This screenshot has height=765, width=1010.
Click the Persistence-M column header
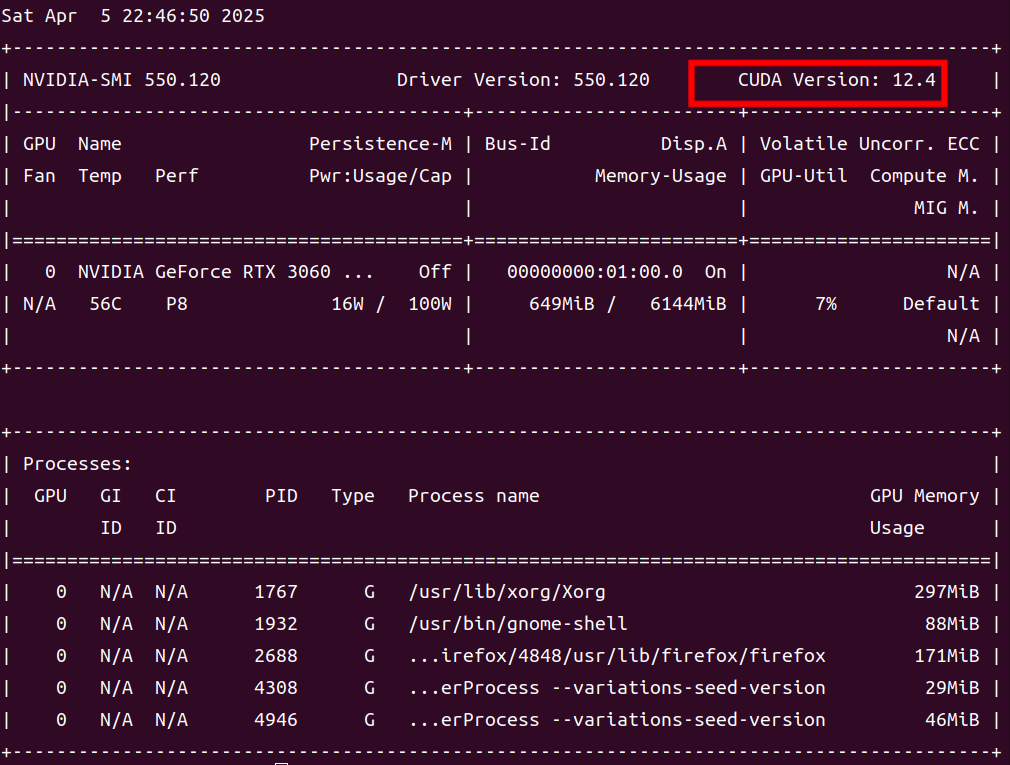click(380, 144)
